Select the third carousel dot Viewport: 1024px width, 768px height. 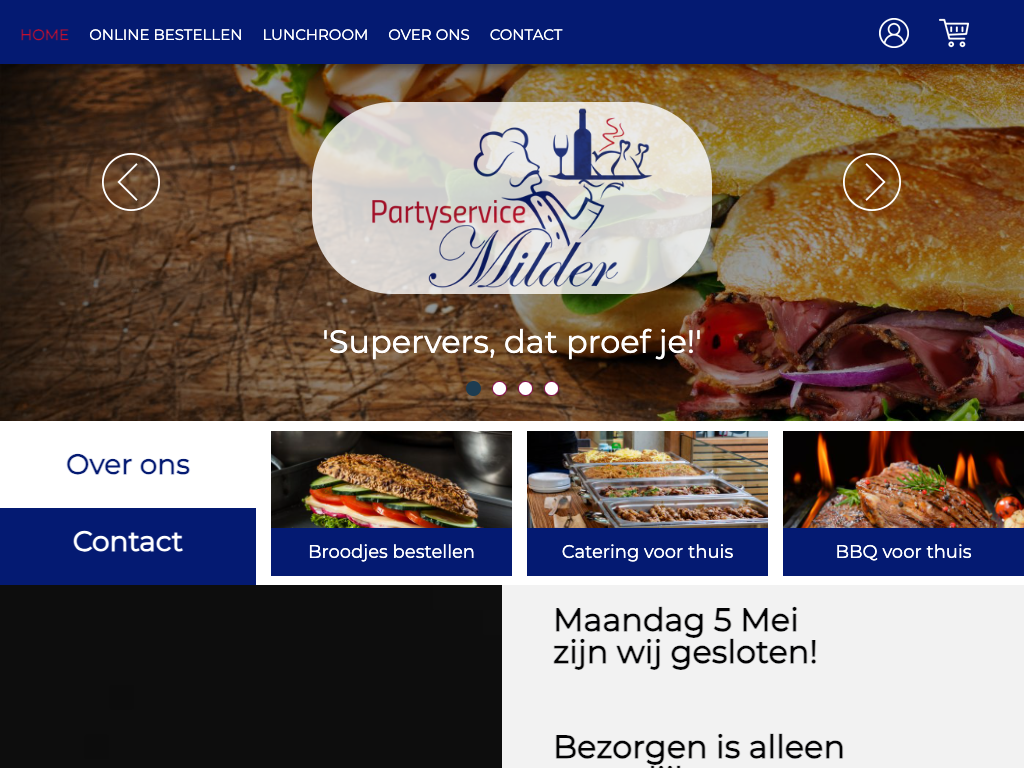pos(525,389)
